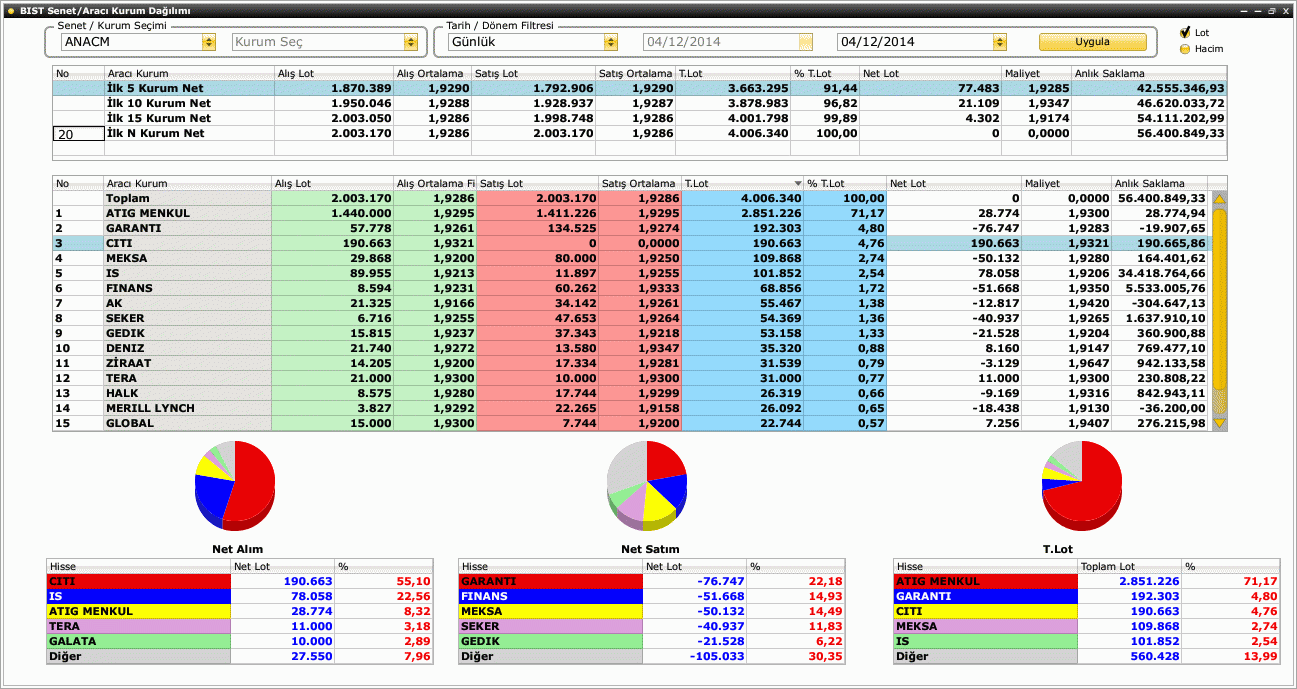Click the -105.033 Diğer value in Net Satım
Screen dimensions: 1297x689
[695, 656]
